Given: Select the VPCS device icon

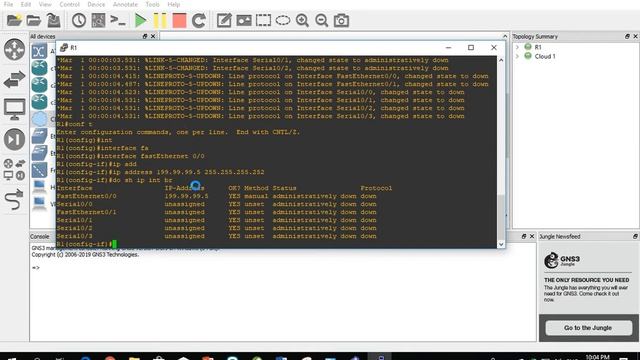Looking at the screenshot, I should [40, 204].
